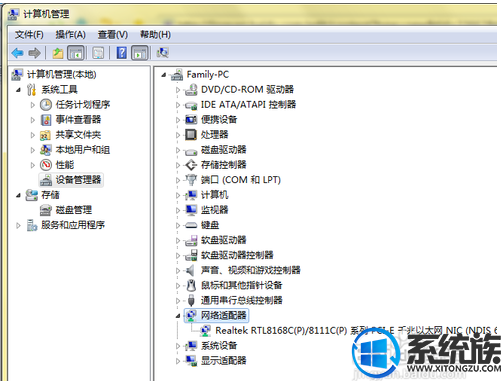Viewport: 501px width, 381px height.
Task: Open the 查看(V) menu
Action: (113, 34)
